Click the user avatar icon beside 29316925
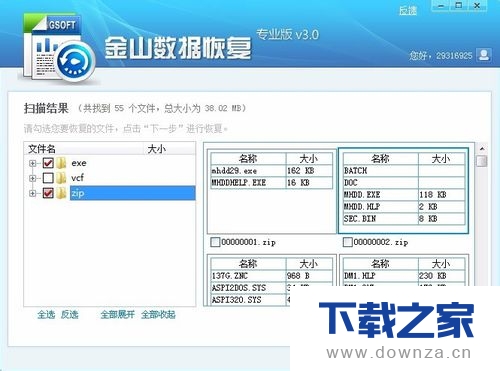Image resolution: width=500 pixels, height=371 pixels. tap(484, 55)
